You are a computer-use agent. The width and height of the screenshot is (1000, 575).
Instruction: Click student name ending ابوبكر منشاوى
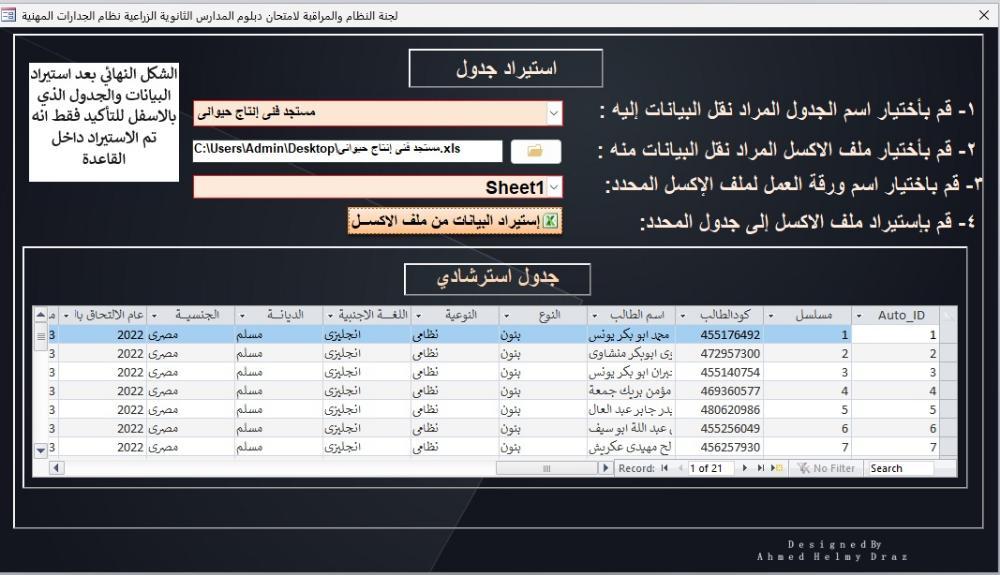(x=630, y=353)
